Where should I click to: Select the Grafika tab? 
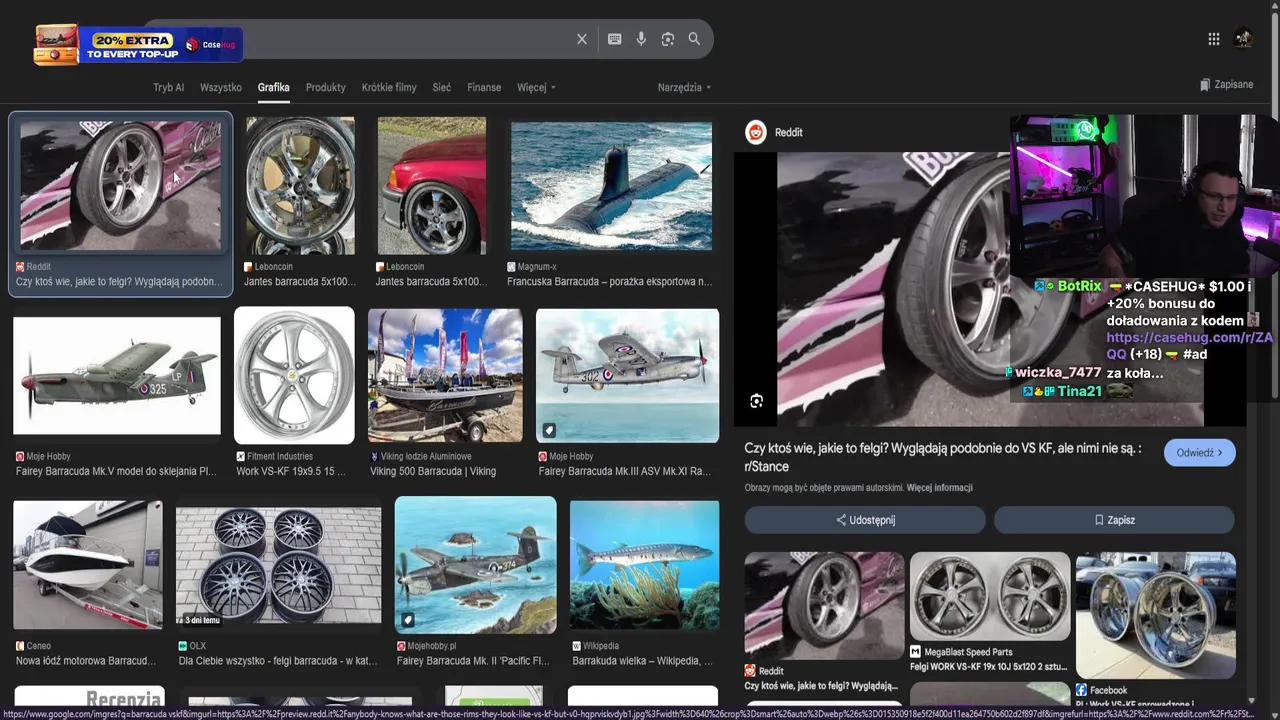click(x=273, y=88)
